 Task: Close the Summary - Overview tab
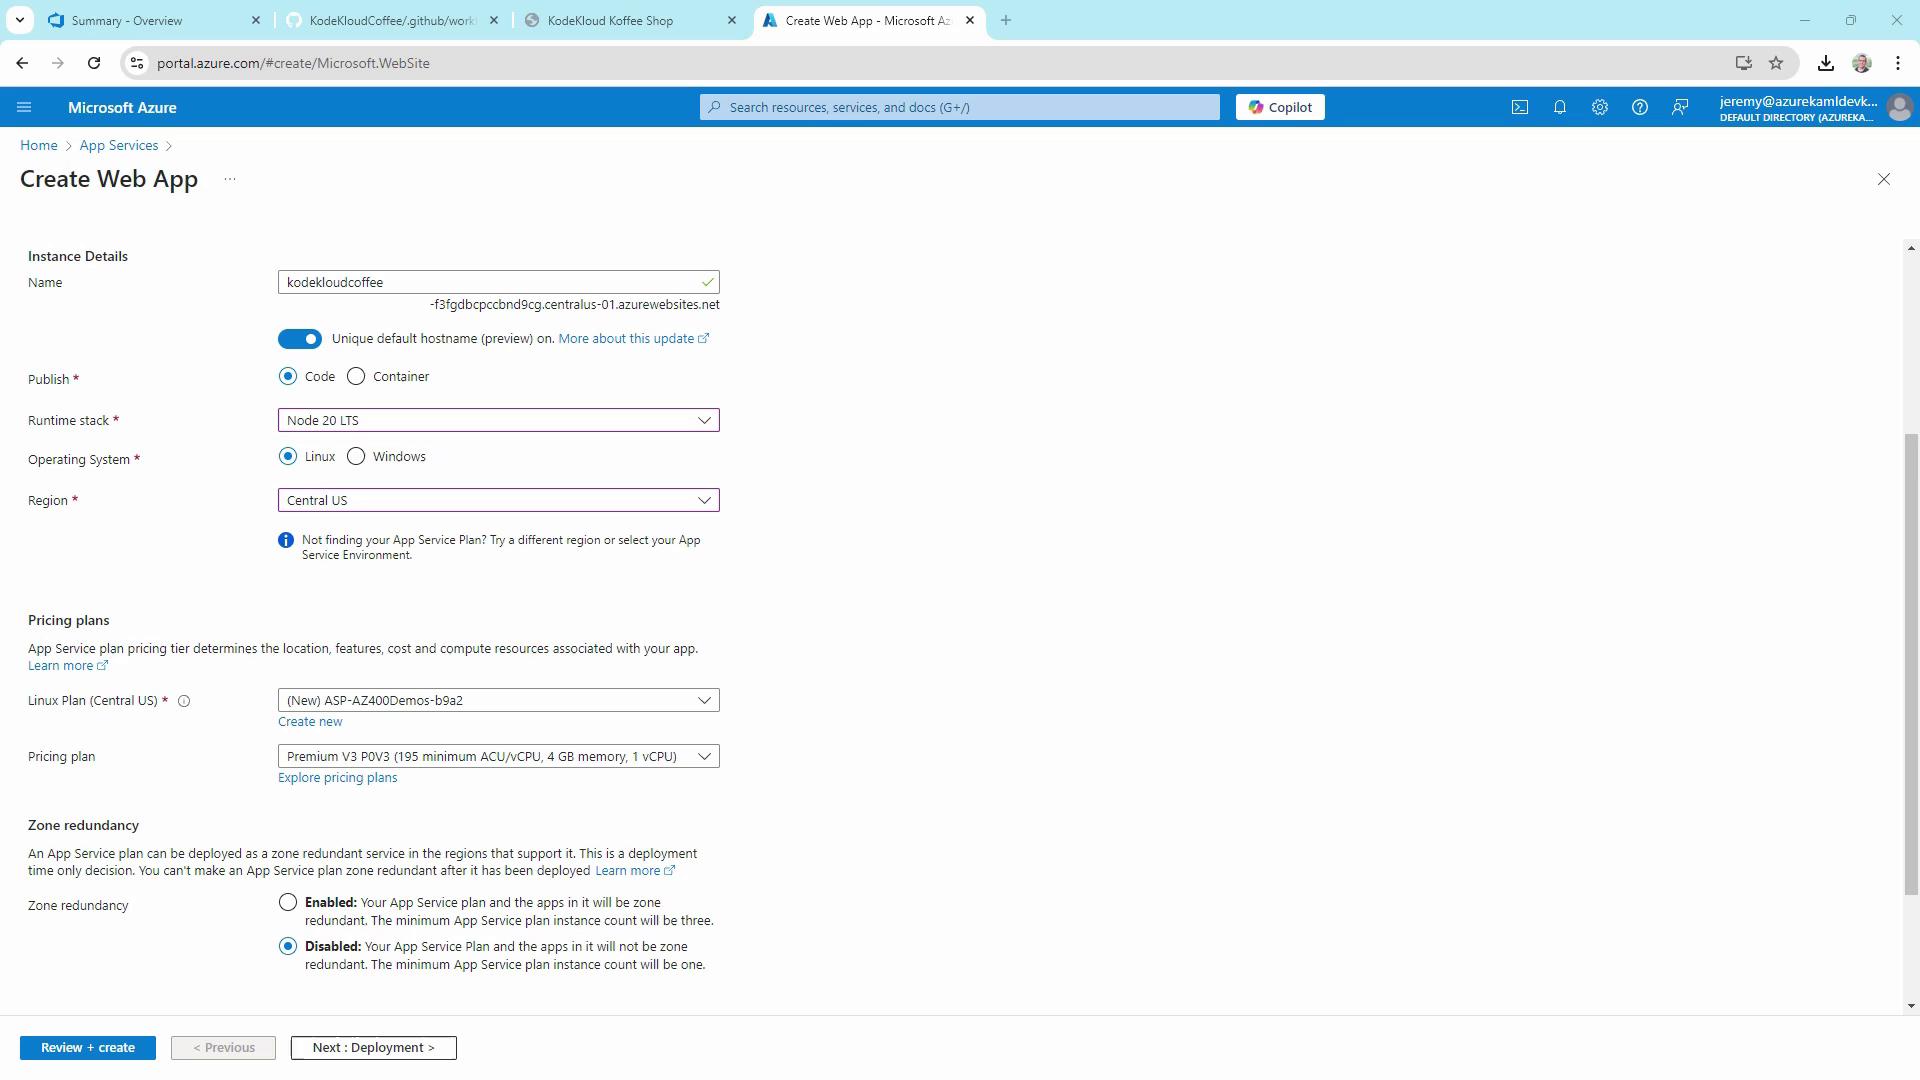(255, 20)
